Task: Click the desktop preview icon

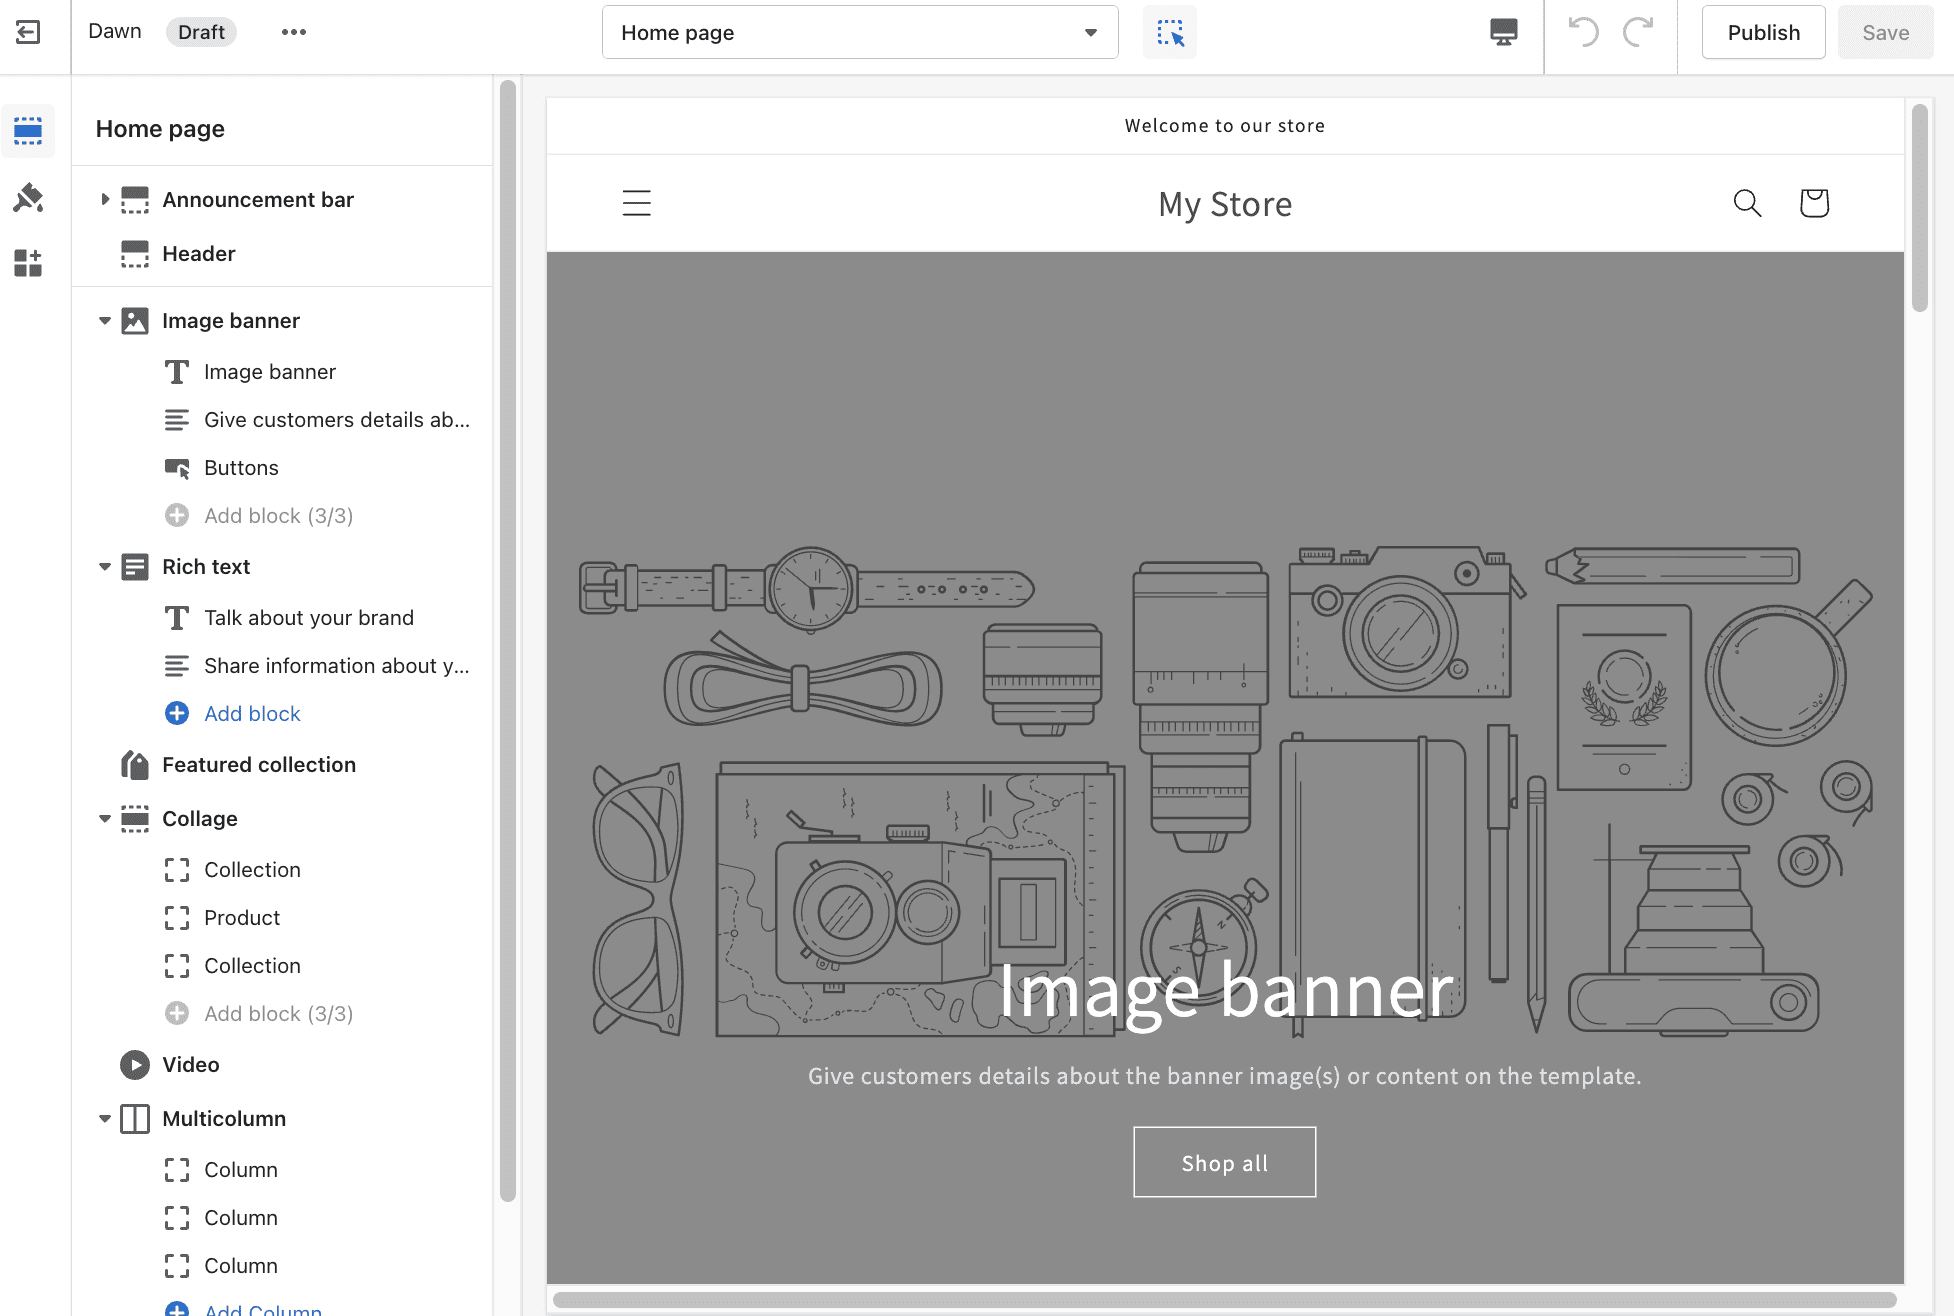Action: point(1503,31)
